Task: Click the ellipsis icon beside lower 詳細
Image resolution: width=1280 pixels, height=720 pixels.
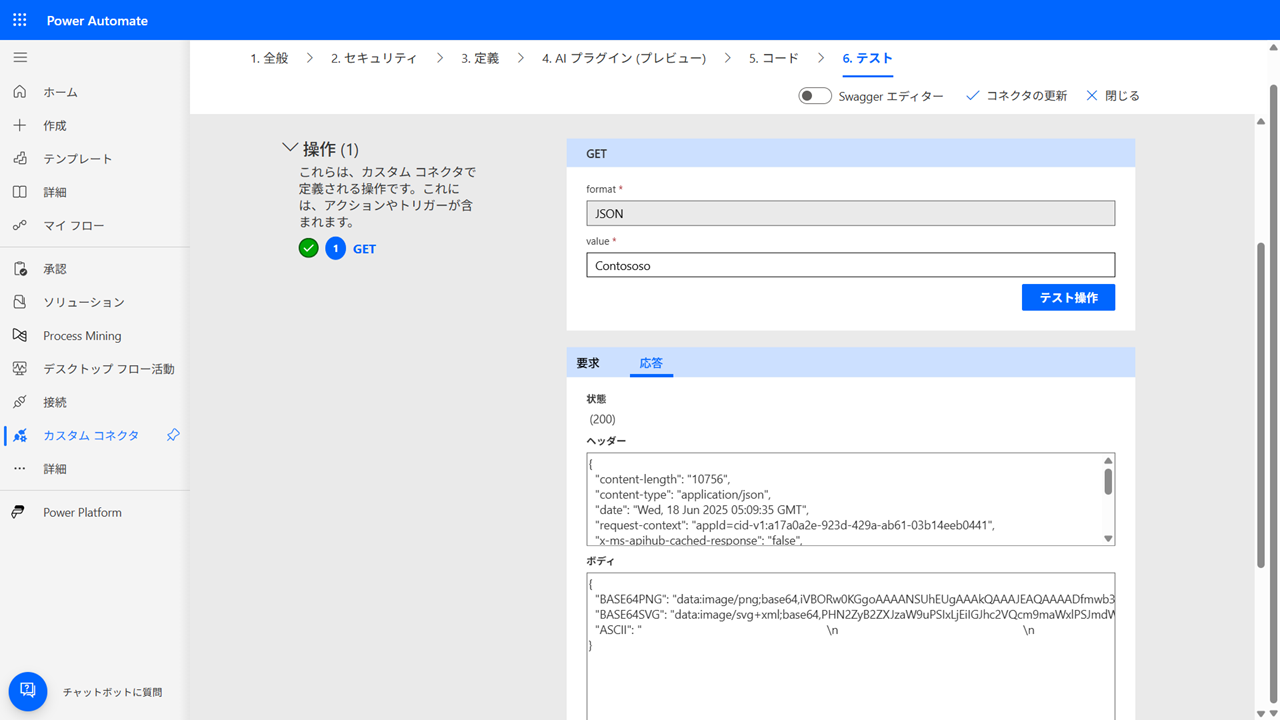Action: pos(20,468)
